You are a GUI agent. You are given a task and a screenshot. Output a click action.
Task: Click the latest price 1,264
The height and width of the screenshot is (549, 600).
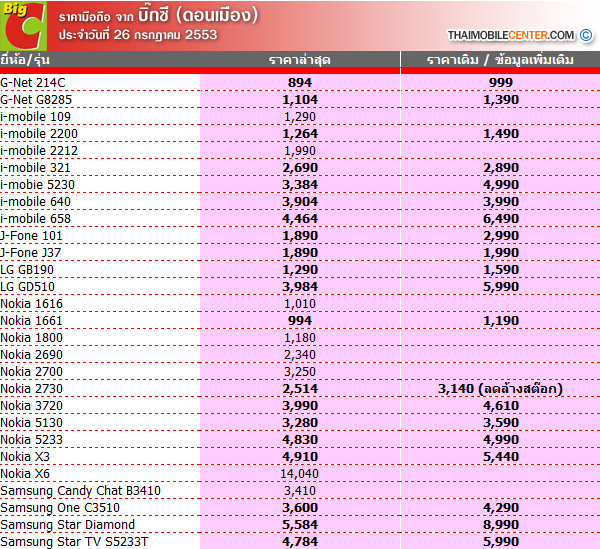click(x=300, y=134)
